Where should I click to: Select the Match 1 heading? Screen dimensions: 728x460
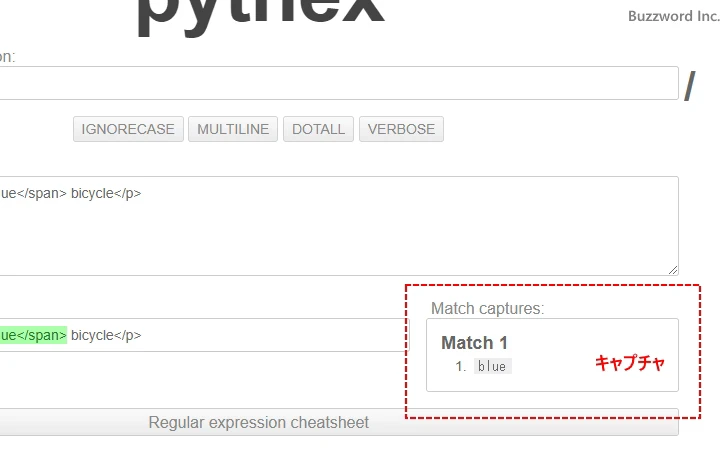(474, 343)
